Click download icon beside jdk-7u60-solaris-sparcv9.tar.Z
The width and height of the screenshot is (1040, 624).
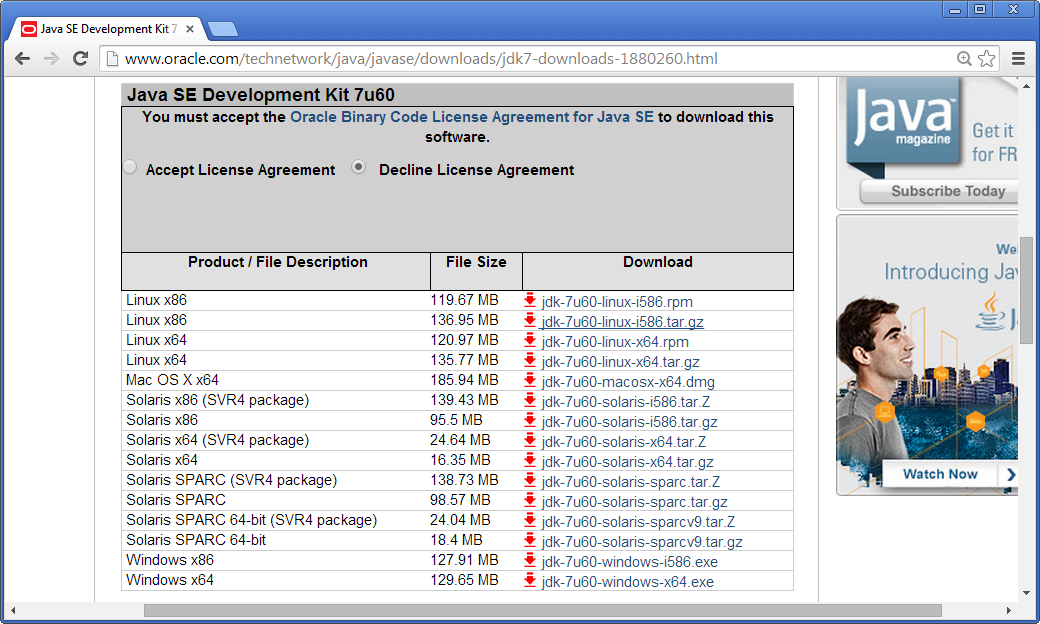click(530, 521)
